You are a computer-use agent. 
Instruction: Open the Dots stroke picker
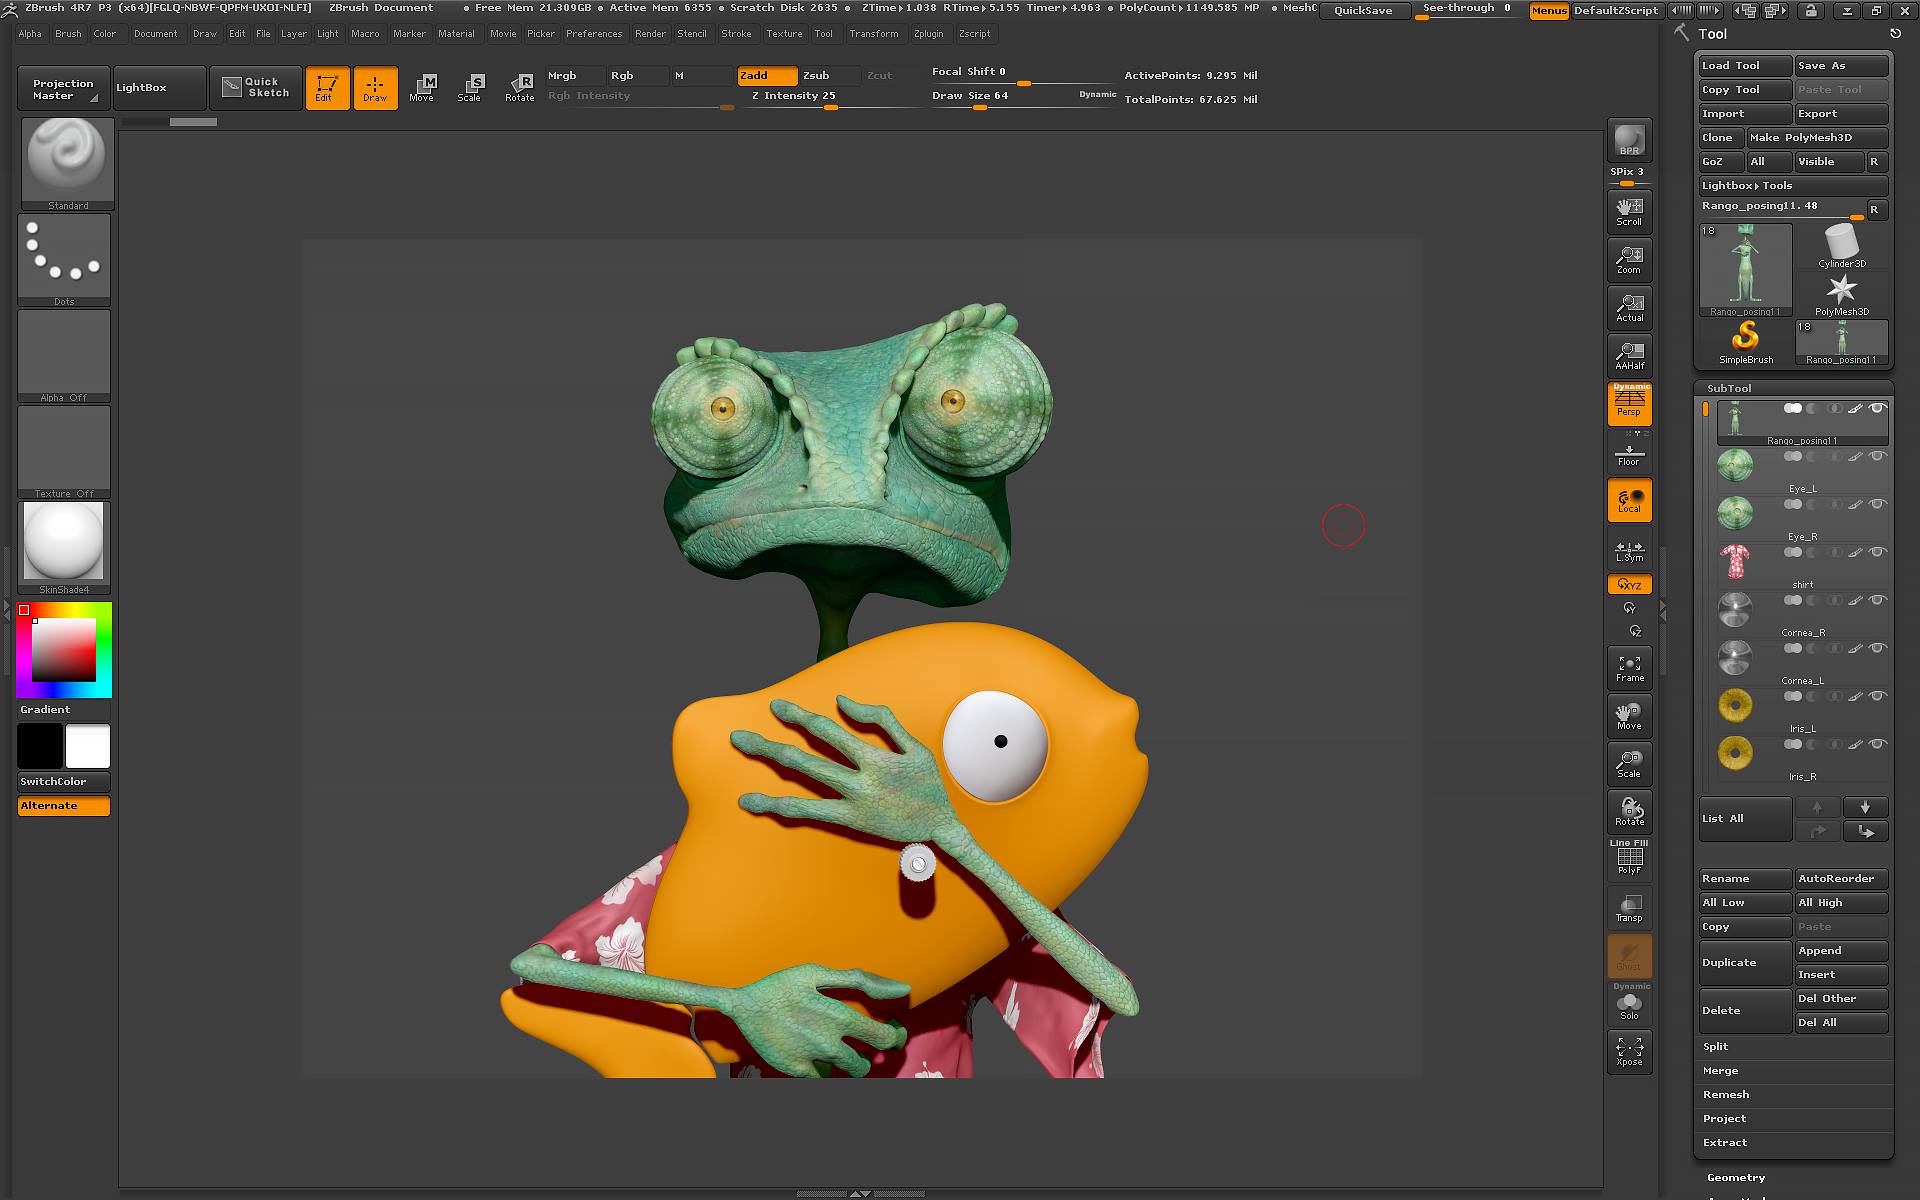(64, 260)
